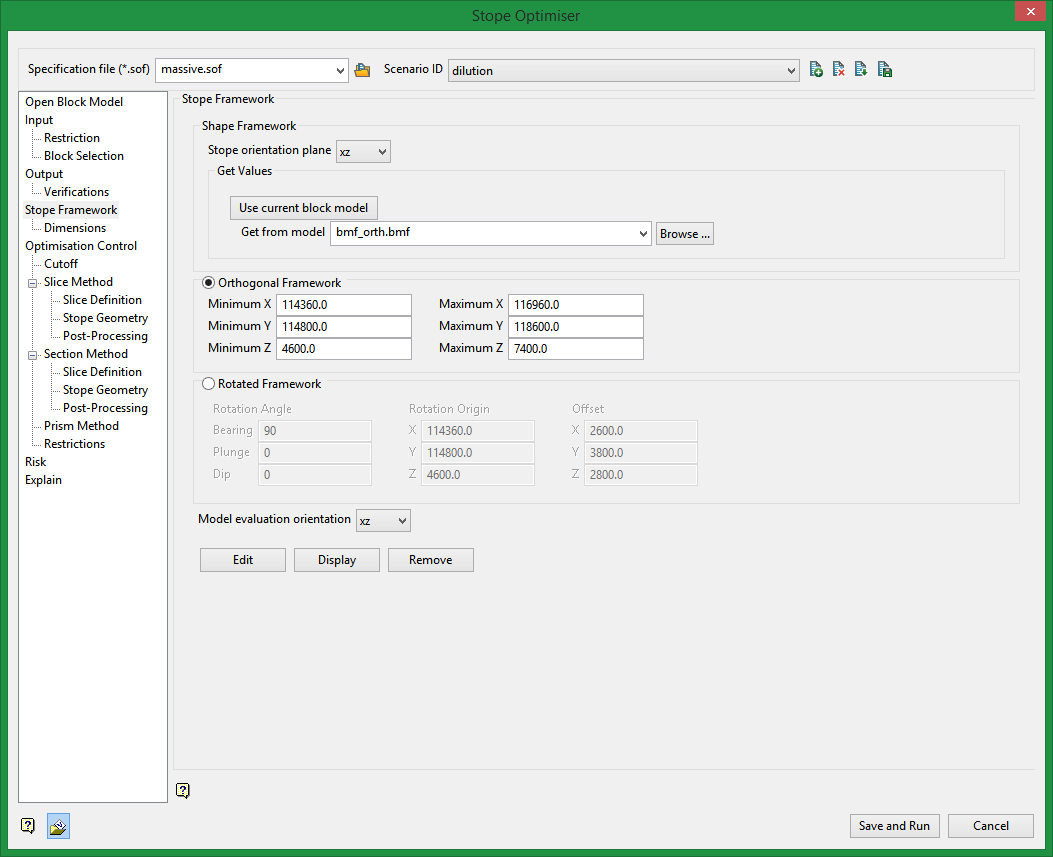Open the Get from model dropdown
The height and width of the screenshot is (857, 1053).
[x=642, y=233]
